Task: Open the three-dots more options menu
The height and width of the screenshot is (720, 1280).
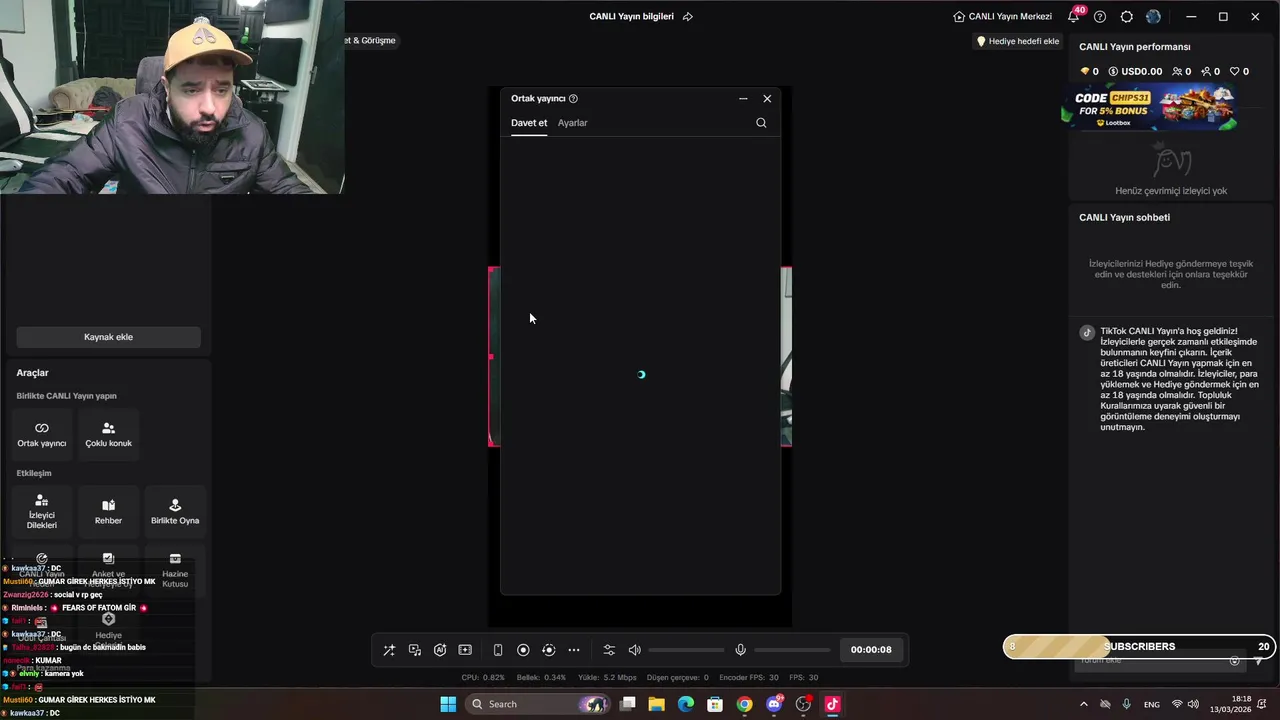Action: pos(574,650)
